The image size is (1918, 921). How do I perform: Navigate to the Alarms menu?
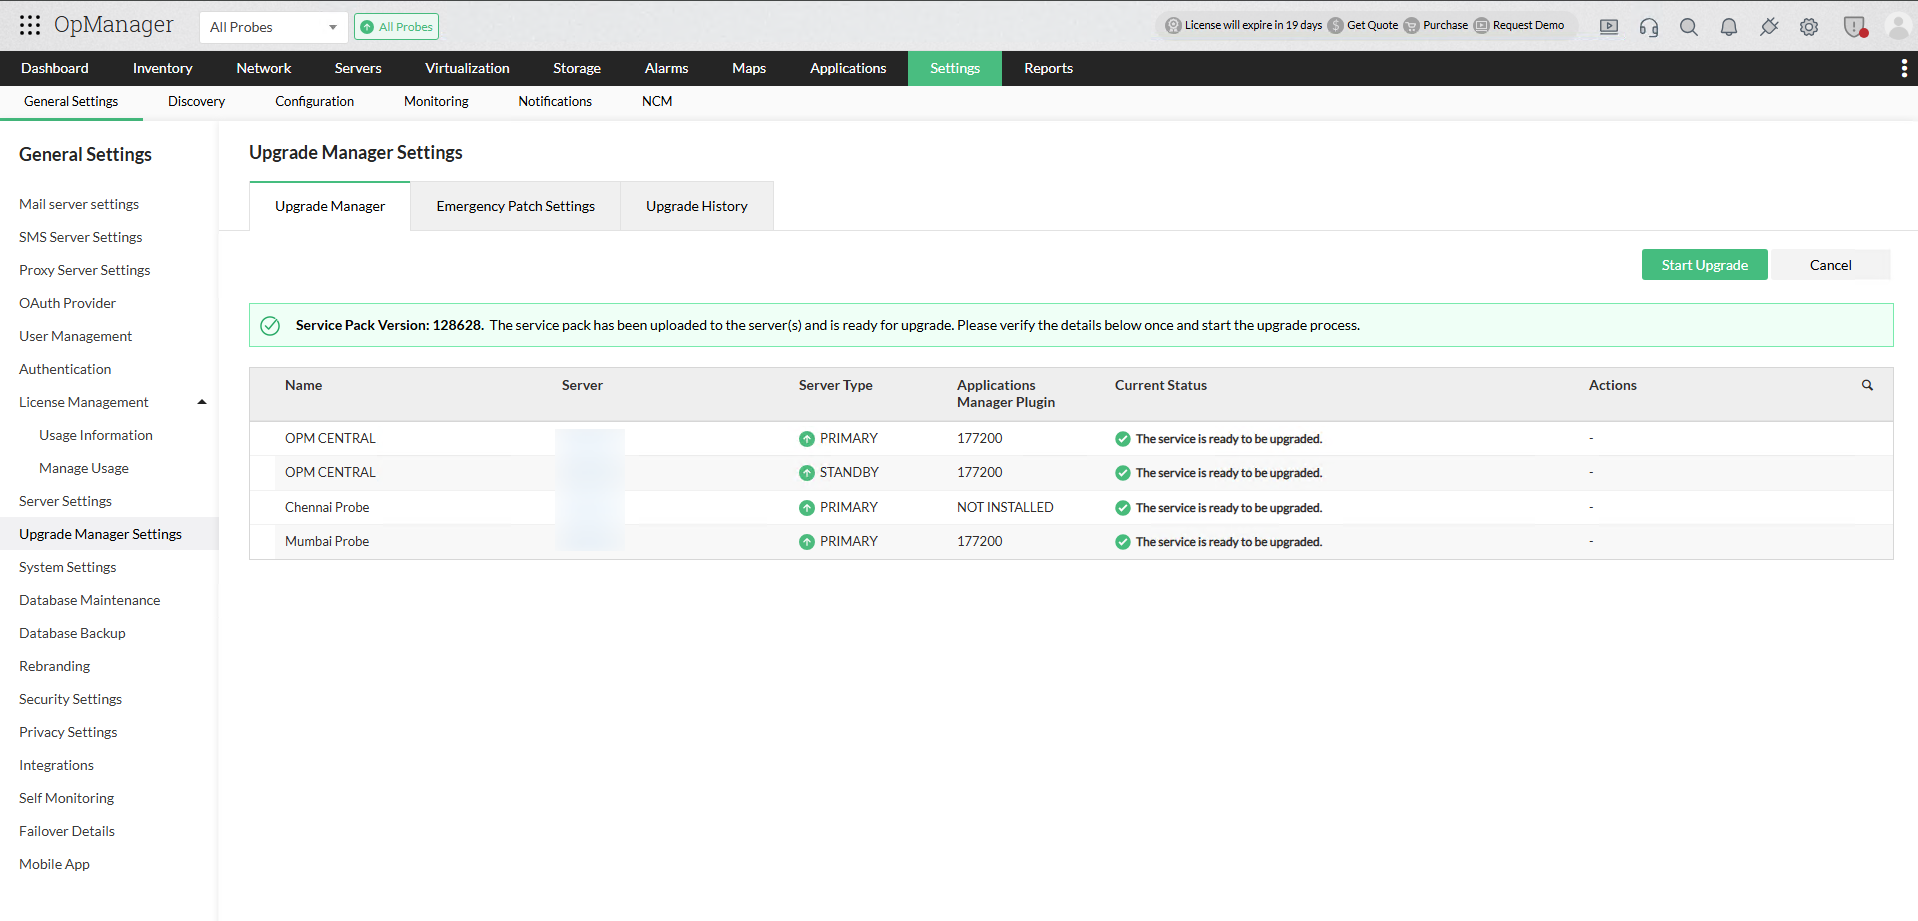pos(666,68)
